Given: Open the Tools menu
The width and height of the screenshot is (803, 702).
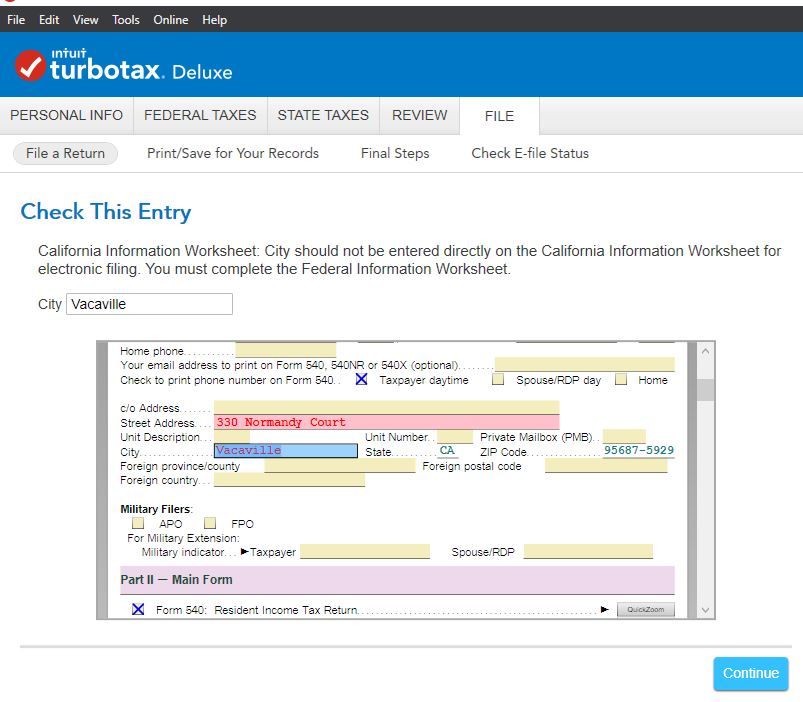Looking at the screenshot, I should 126,20.
